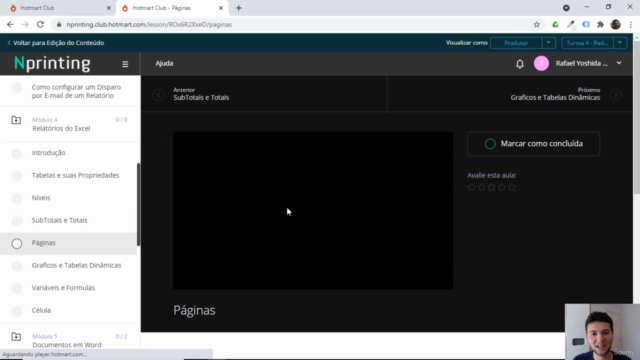Image resolution: width=640 pixels, height=360 pixels.
Task: Open notifications bell
Action: pyautogui.click(x=520, y=64)
